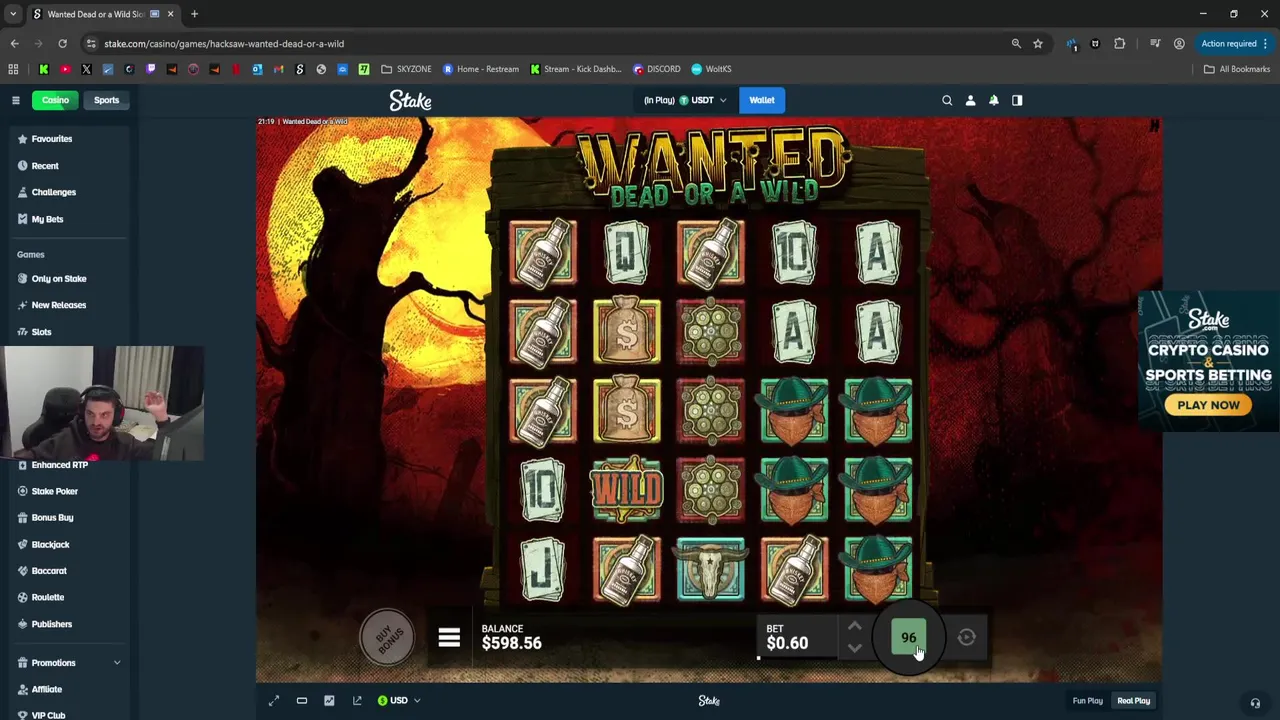This screenshot has width=1280, height=720.
Task: Increase the bet amount arrow
Action: coord(854,627)
